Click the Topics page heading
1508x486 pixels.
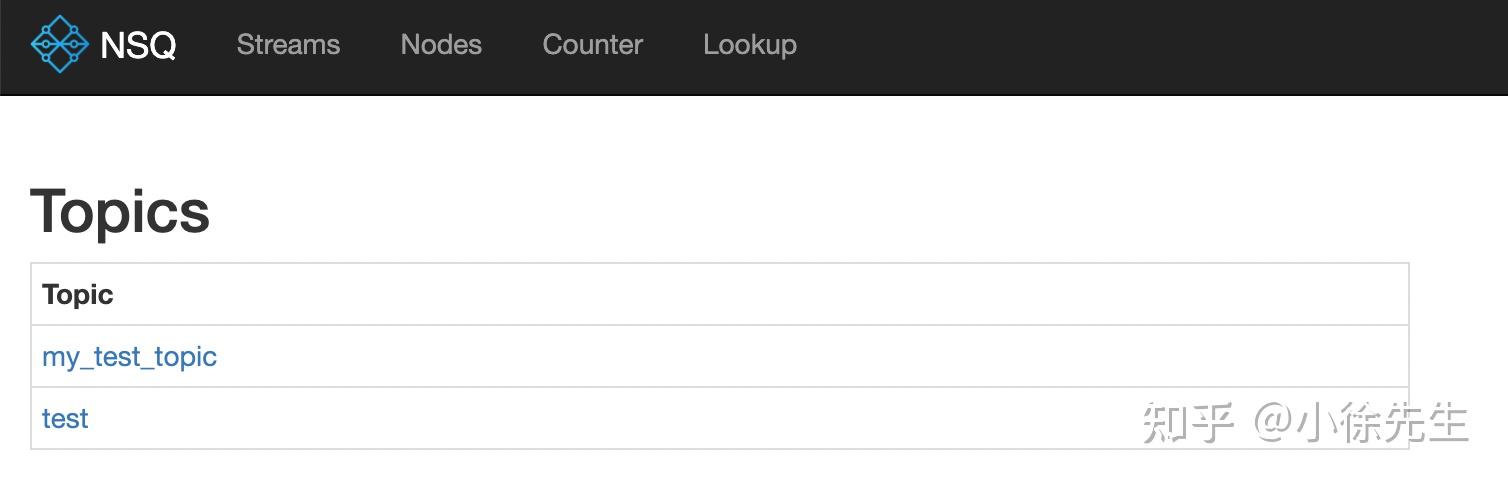tap(120, 211)
